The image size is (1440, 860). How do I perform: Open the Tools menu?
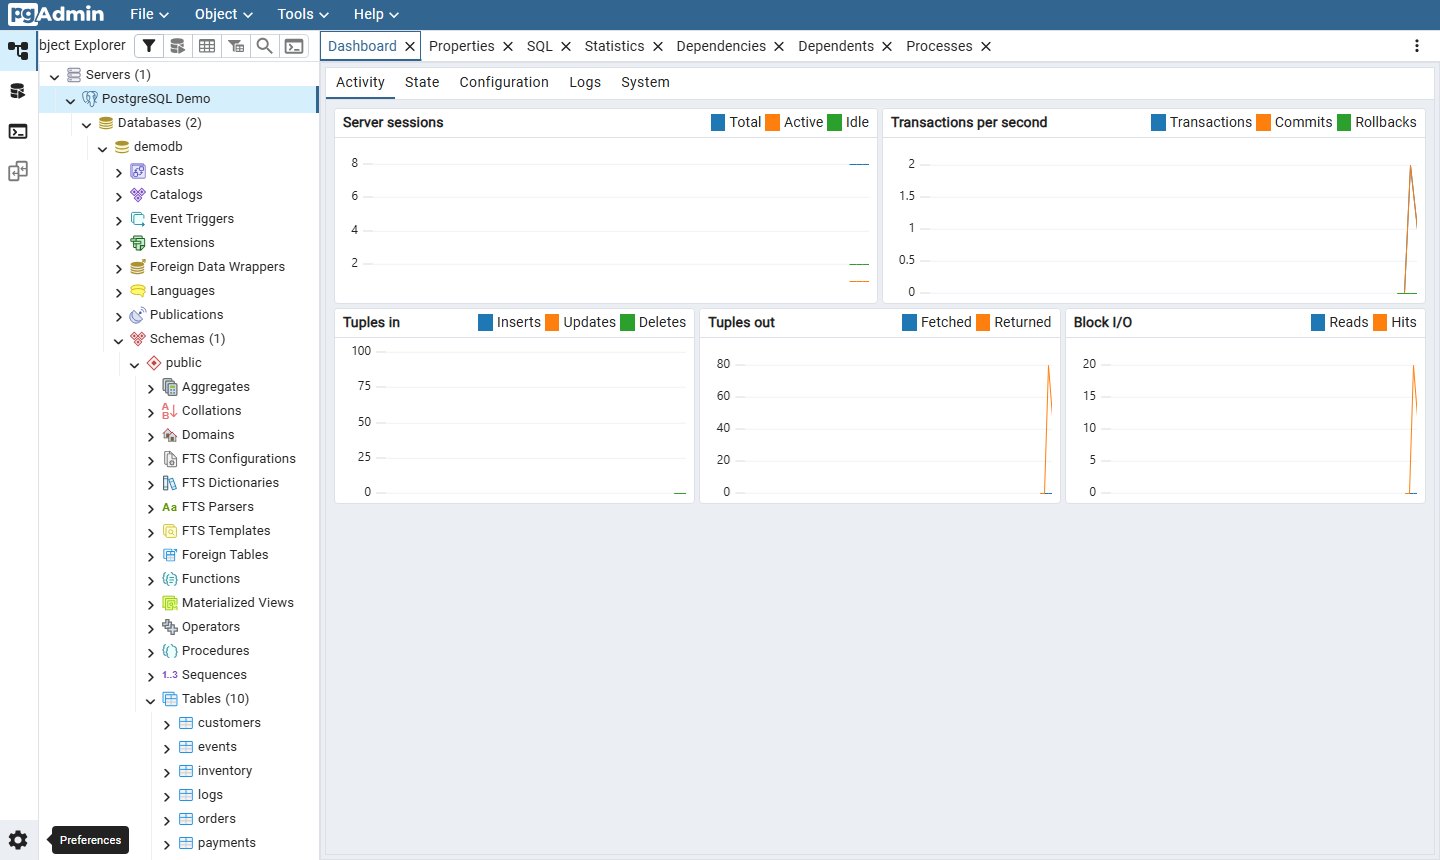click(x=303, y=14)
